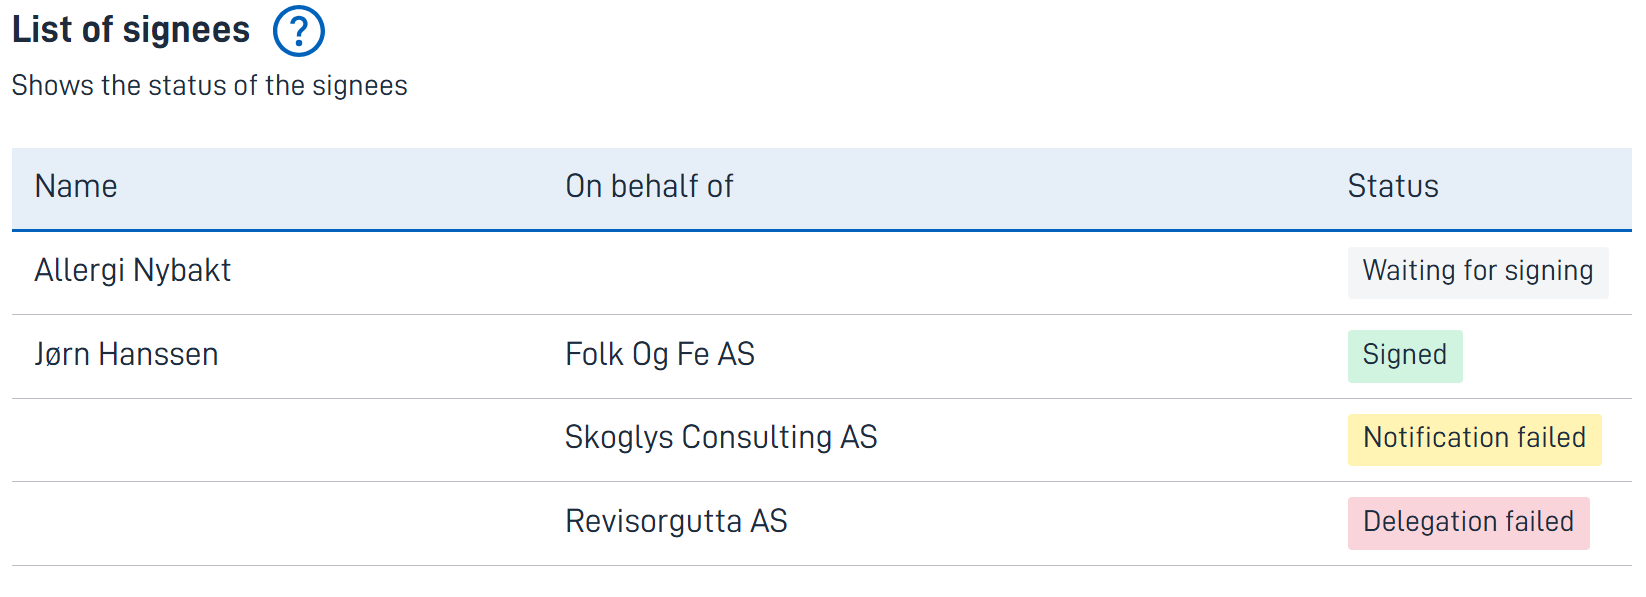Click the 'Waiting for signing' status tag
This screenshot has height=597, width=1646.
coord(1478,272)
